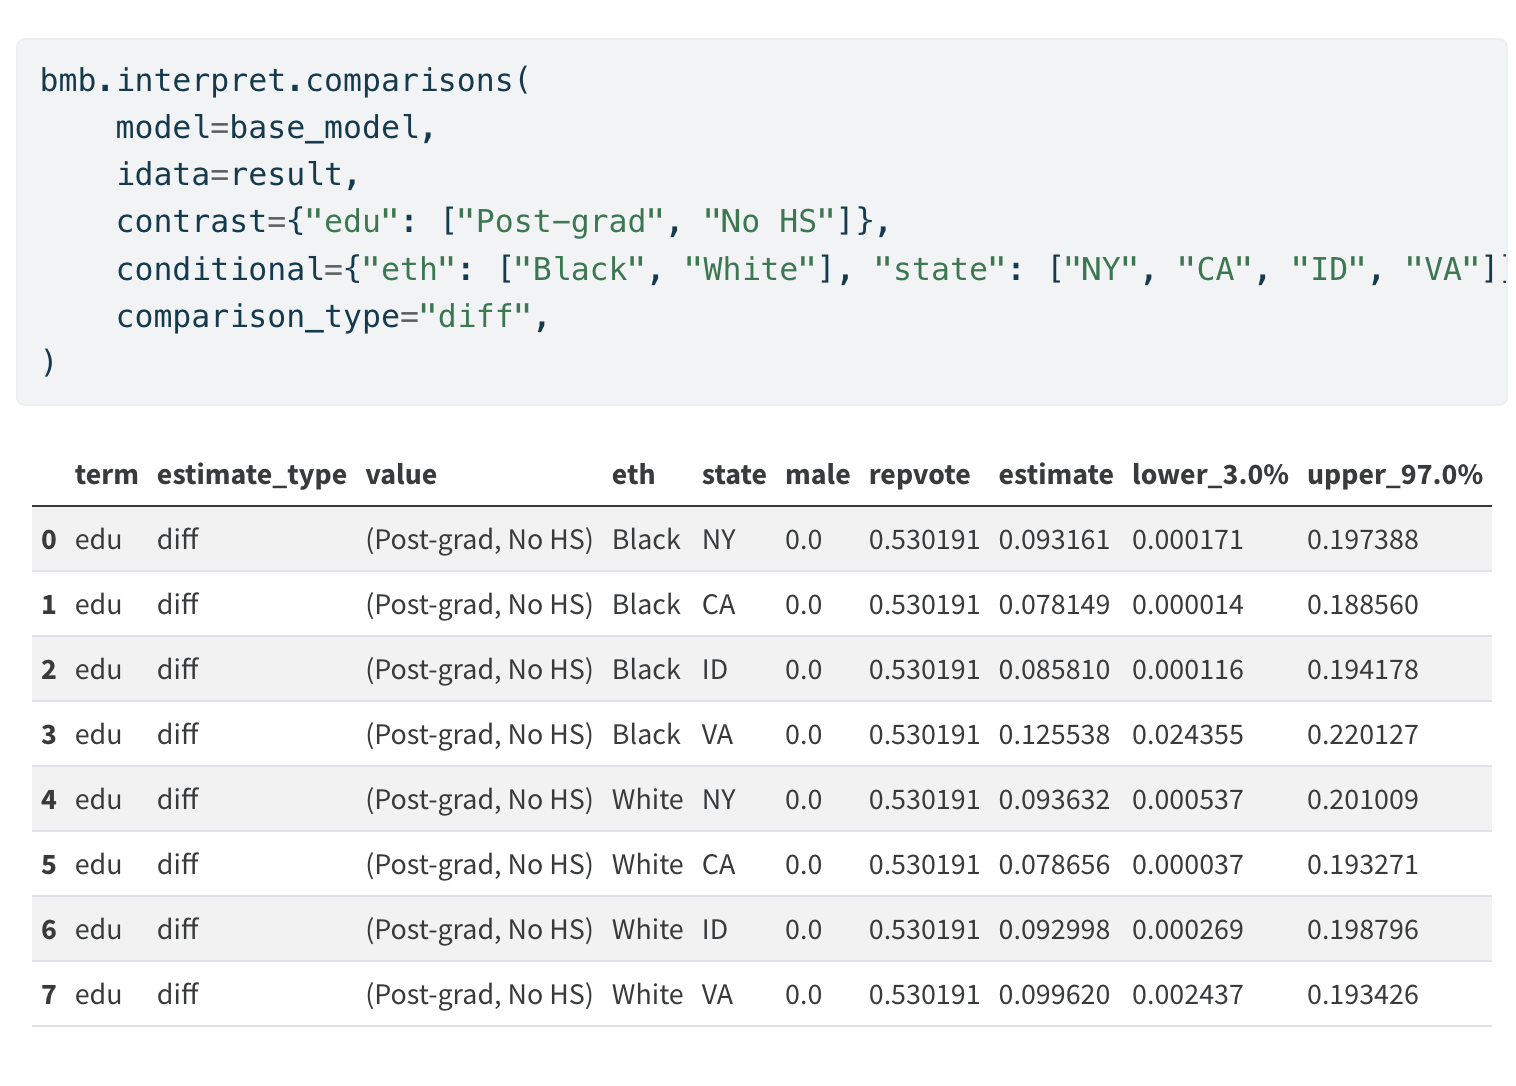This screenshot has height=1086, width=1516.
Task: Click the "idata=result," code line
Action: coord(237,175)
